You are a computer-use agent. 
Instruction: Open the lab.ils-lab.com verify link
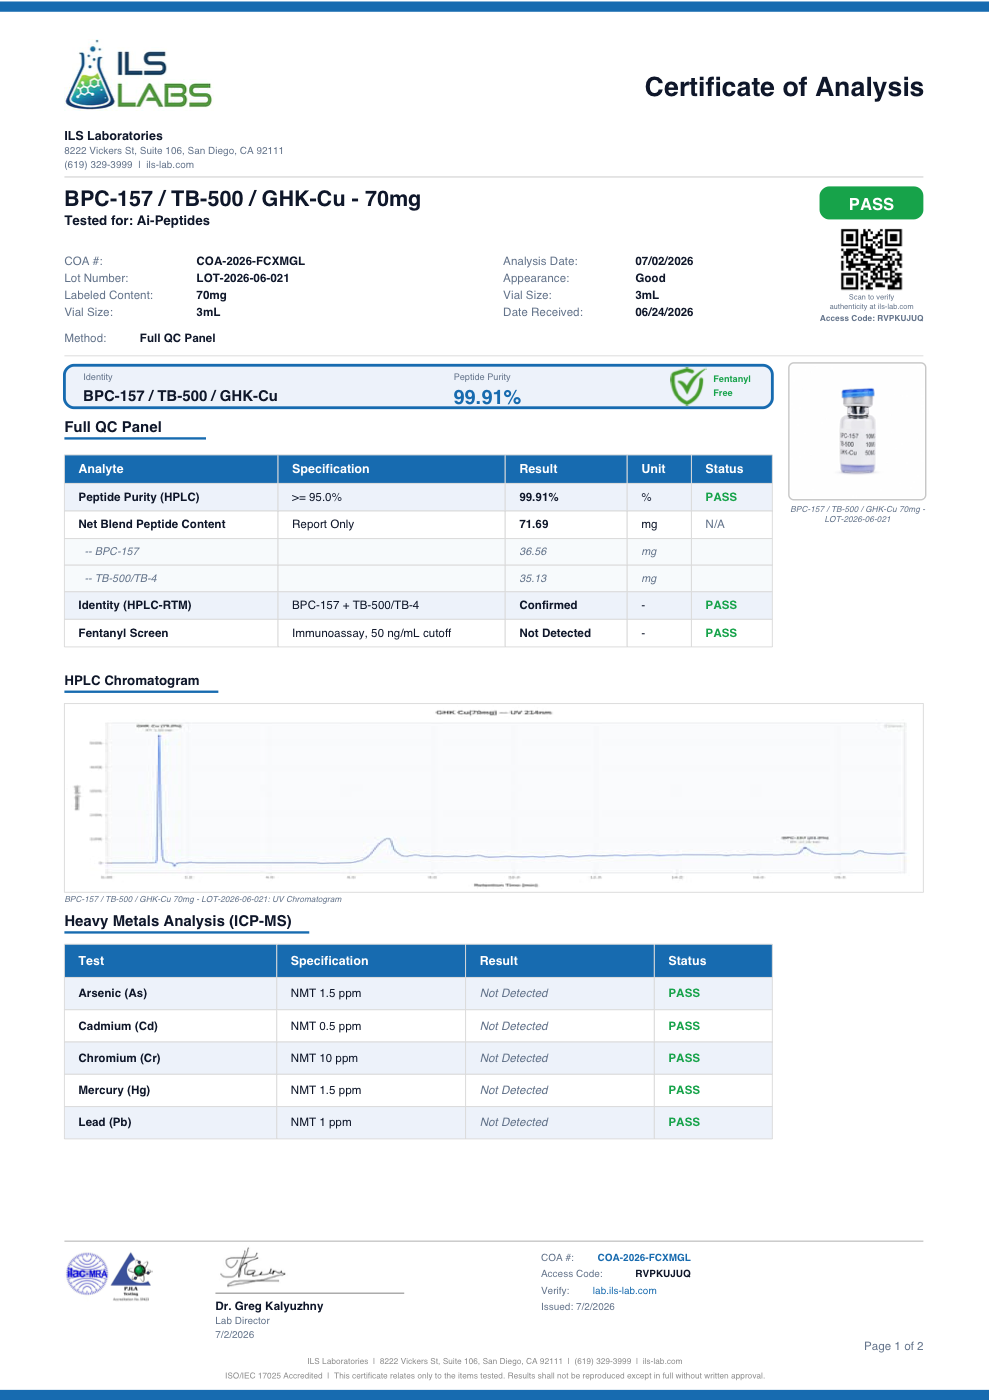tap(624, 1291)
